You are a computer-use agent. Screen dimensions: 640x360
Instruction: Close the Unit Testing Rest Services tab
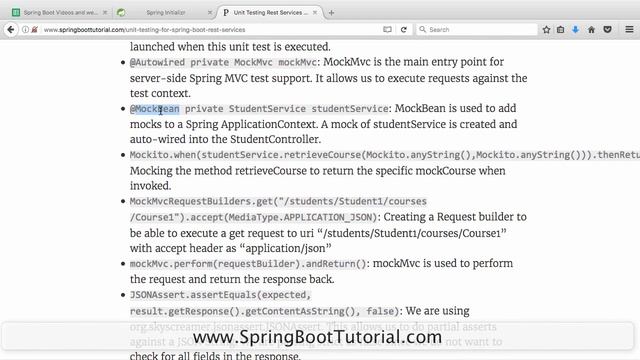315,13
